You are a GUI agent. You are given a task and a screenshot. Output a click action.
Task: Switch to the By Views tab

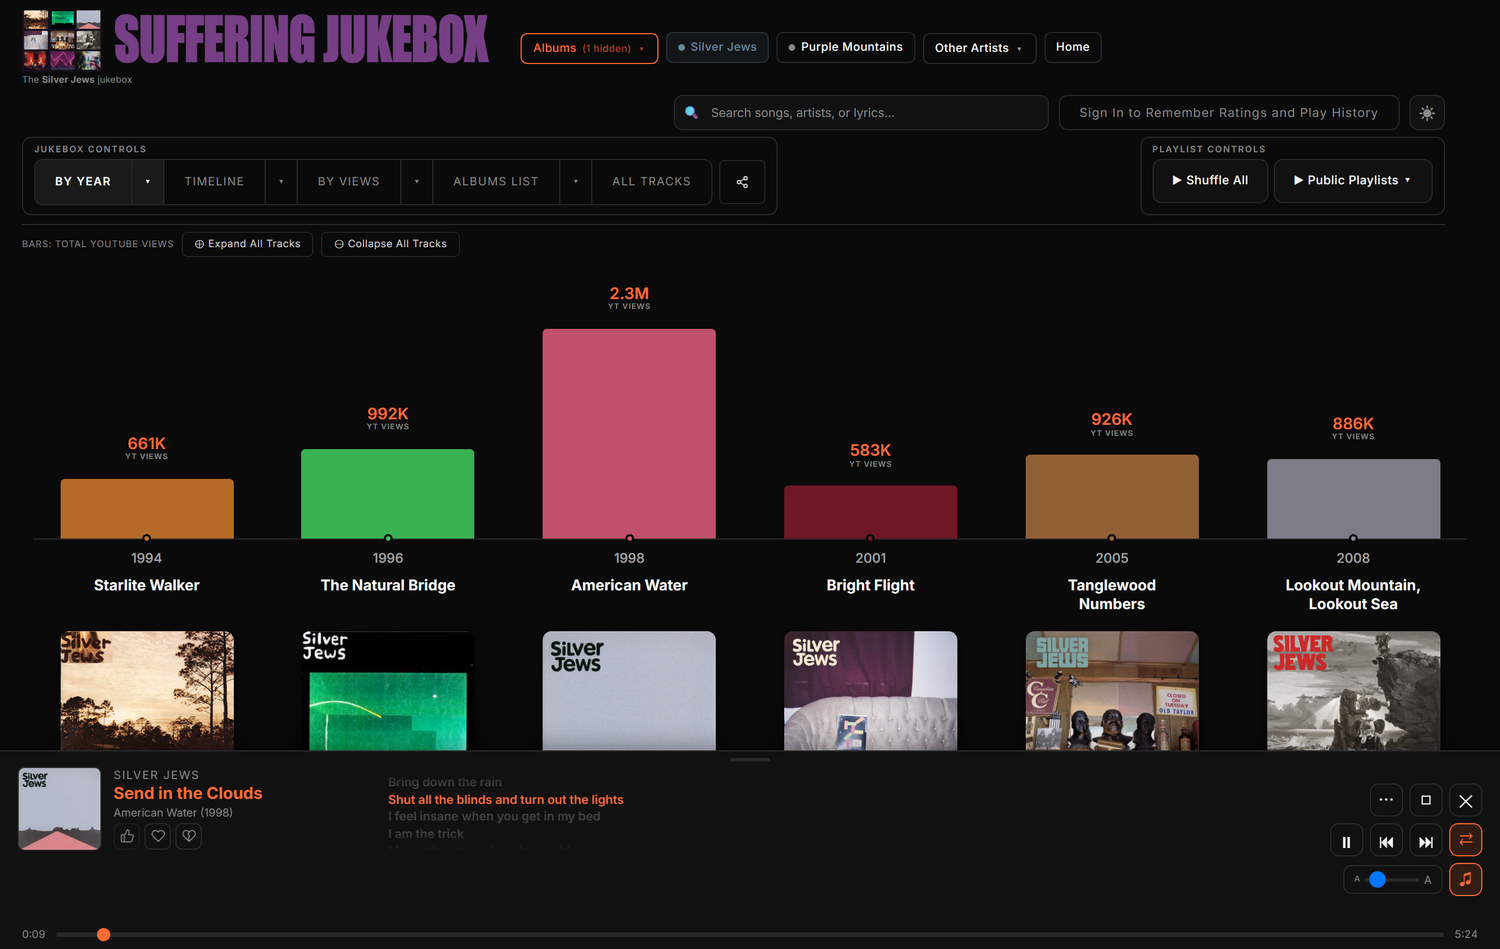click(x=349, y=182)
